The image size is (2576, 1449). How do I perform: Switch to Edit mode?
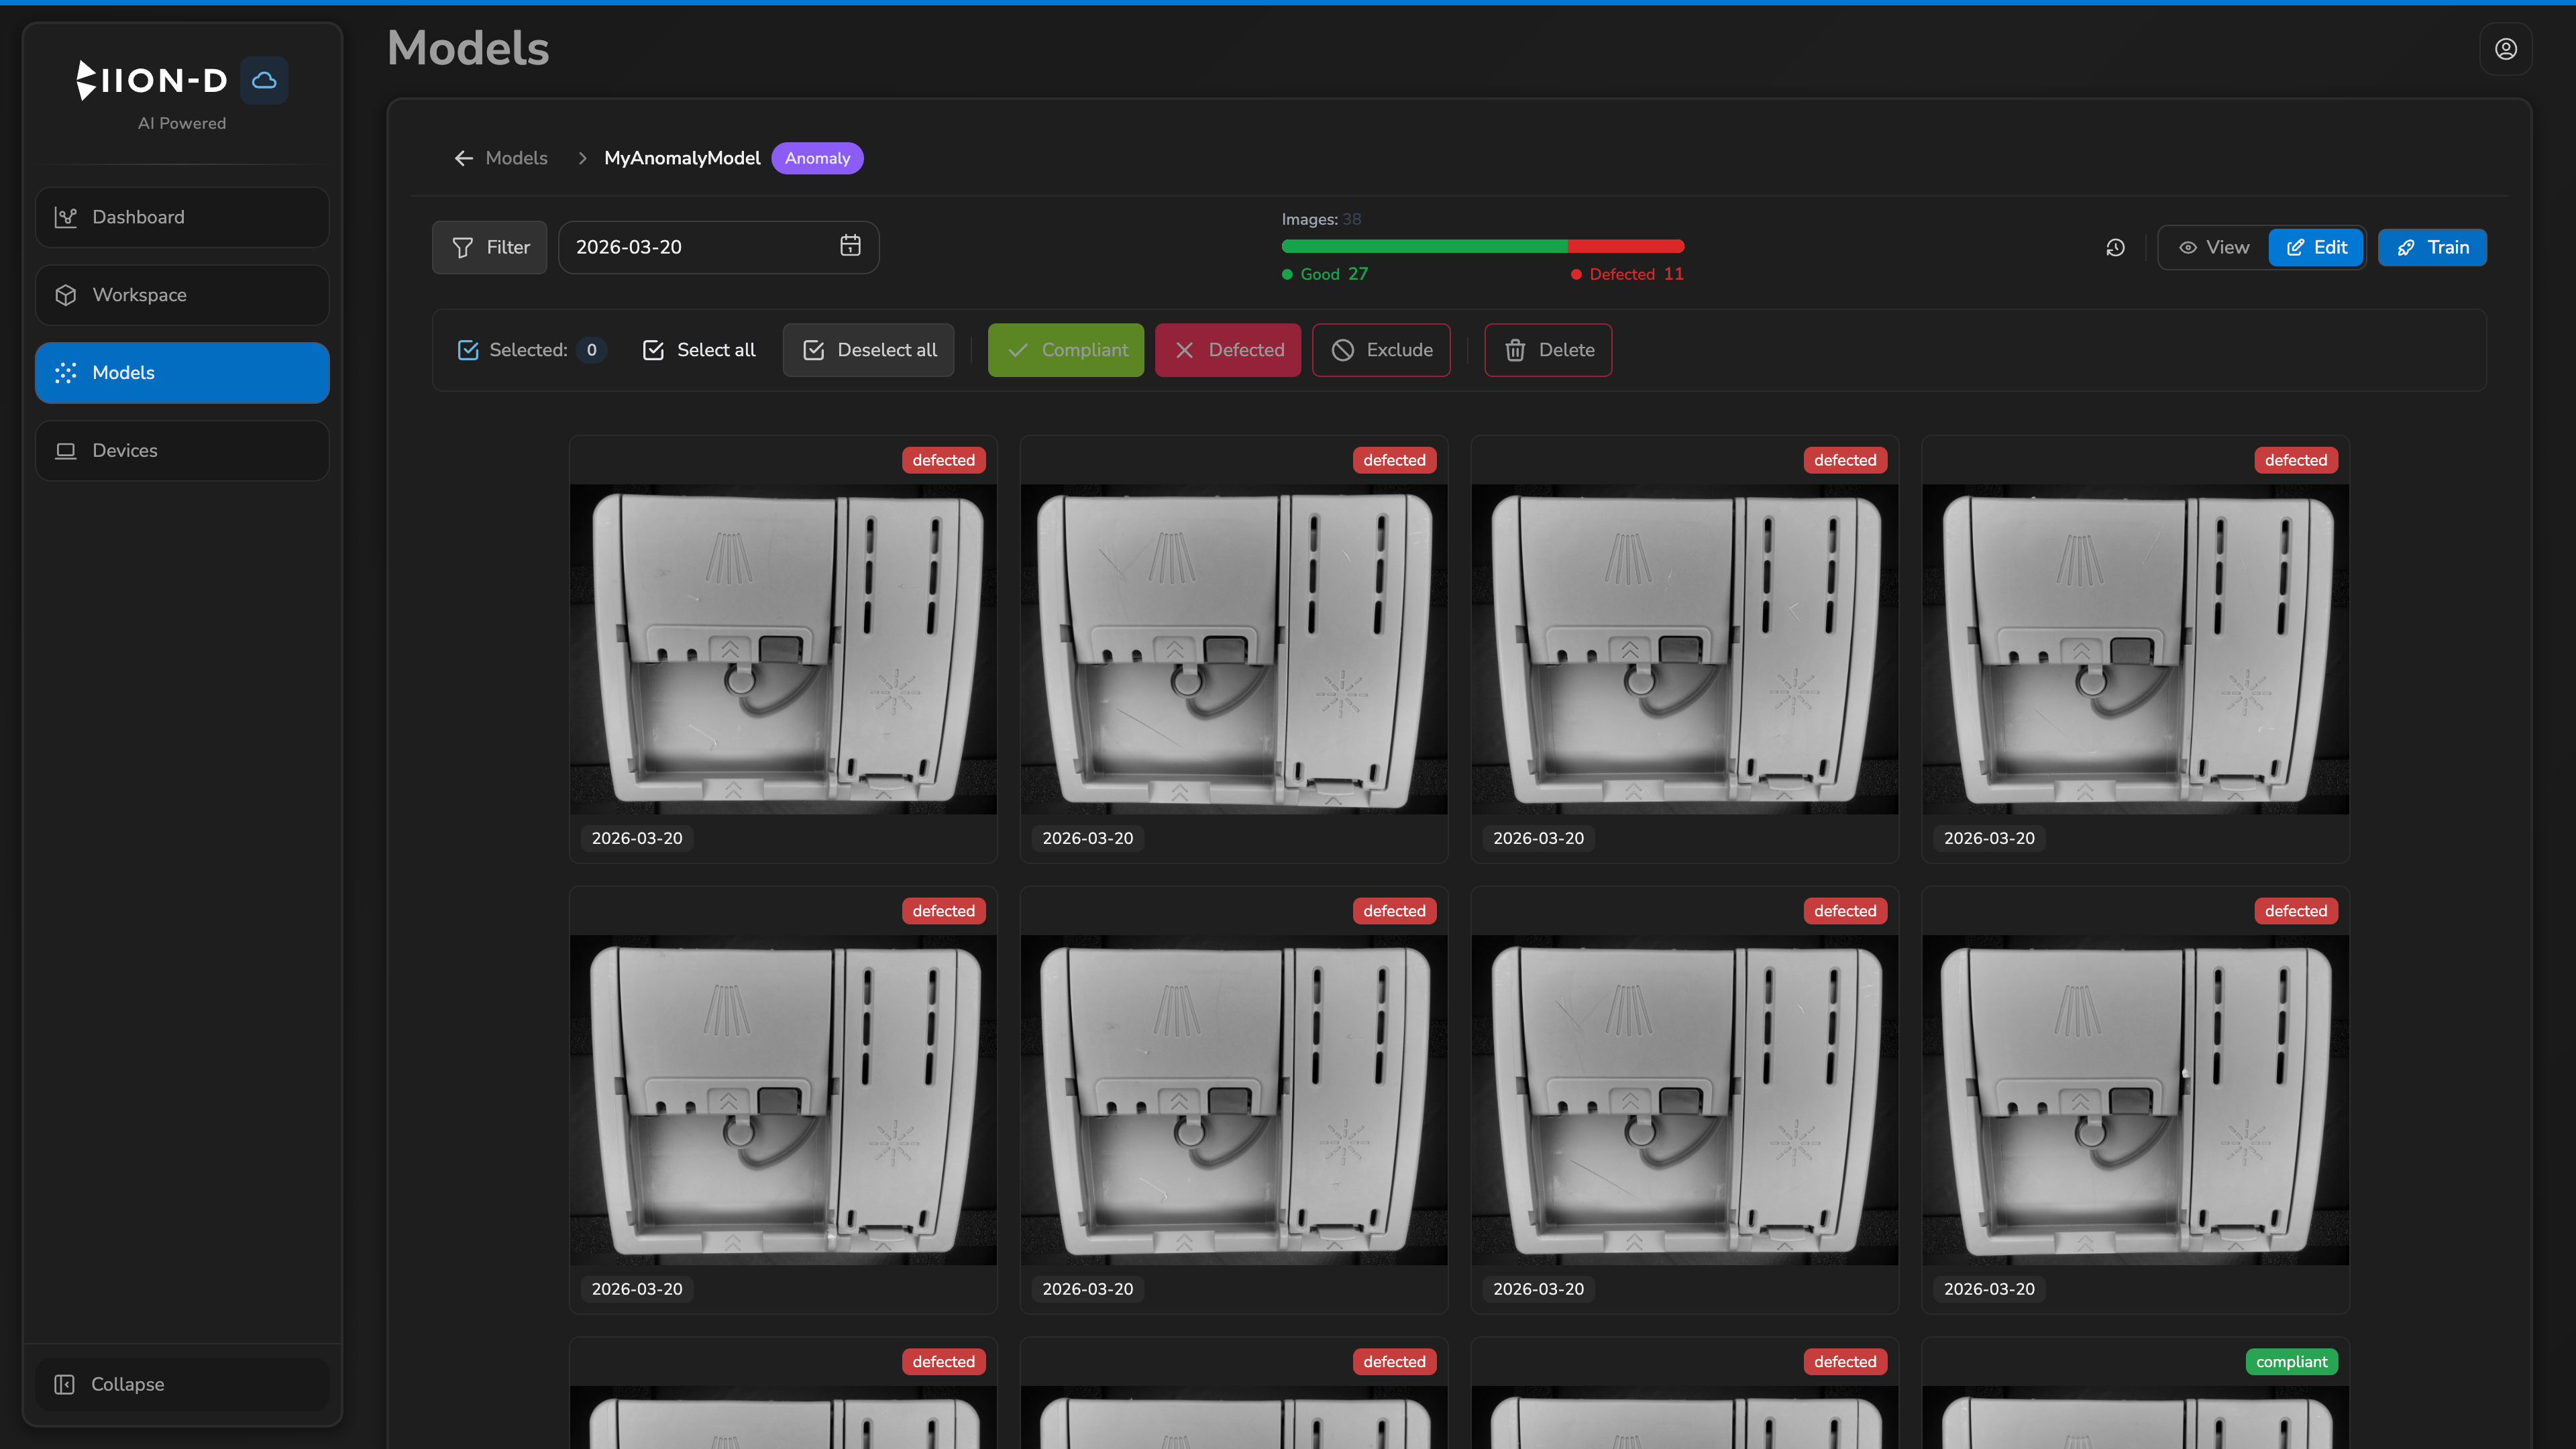pyautogui.click(x=2316, y=248)
